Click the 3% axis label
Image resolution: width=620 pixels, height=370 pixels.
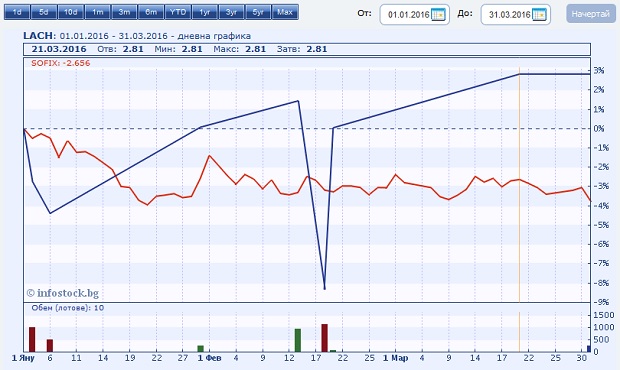(x=599, y=70)
